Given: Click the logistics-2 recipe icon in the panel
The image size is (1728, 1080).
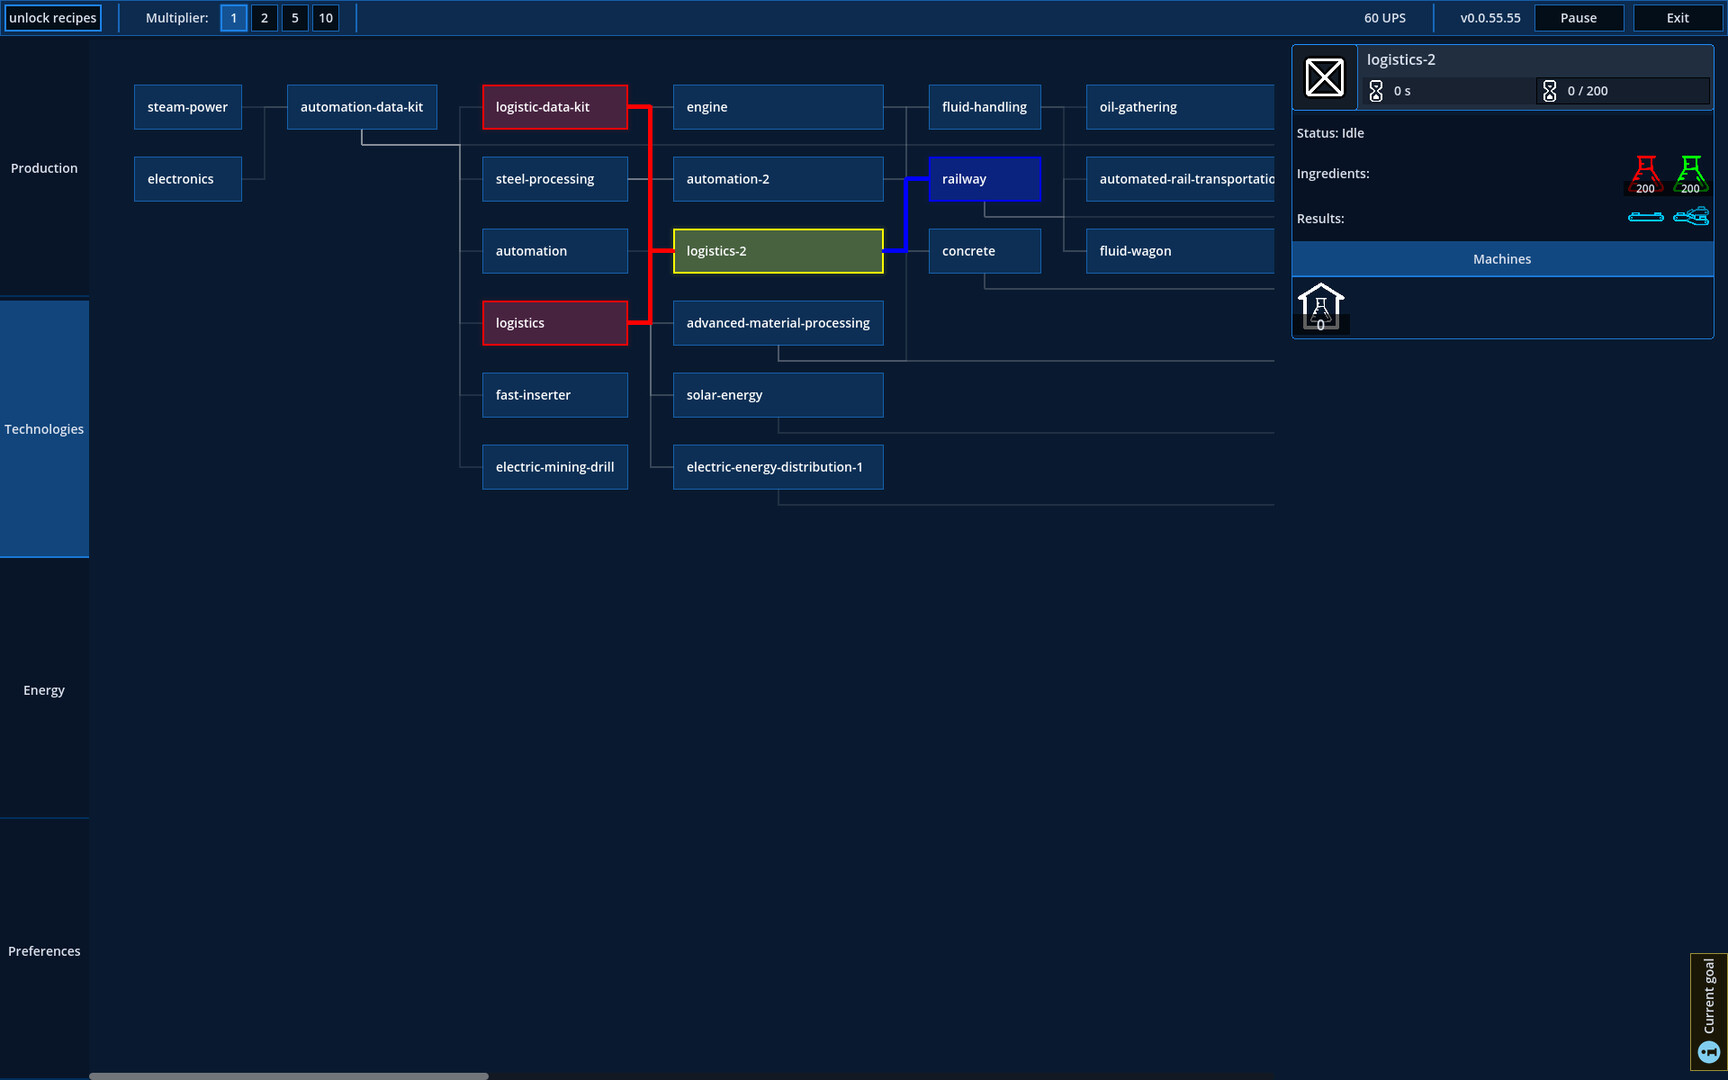Looking at the screenshot, I should (1325, 77).
